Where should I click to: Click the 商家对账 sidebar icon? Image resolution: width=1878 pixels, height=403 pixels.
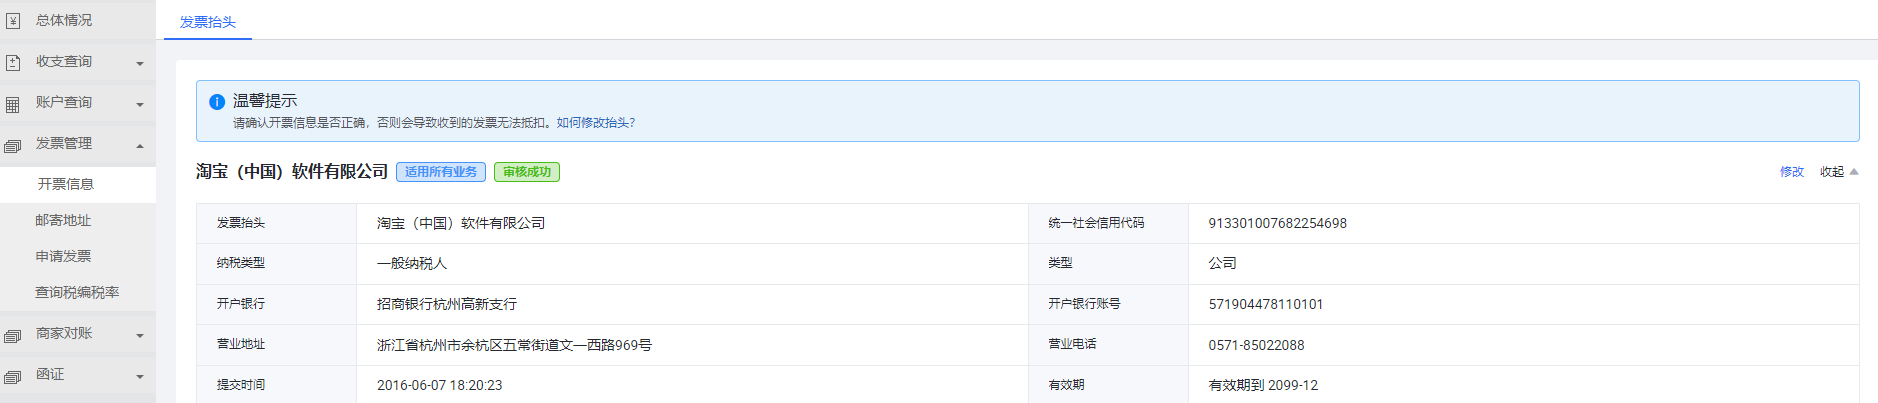click(13, 336)
